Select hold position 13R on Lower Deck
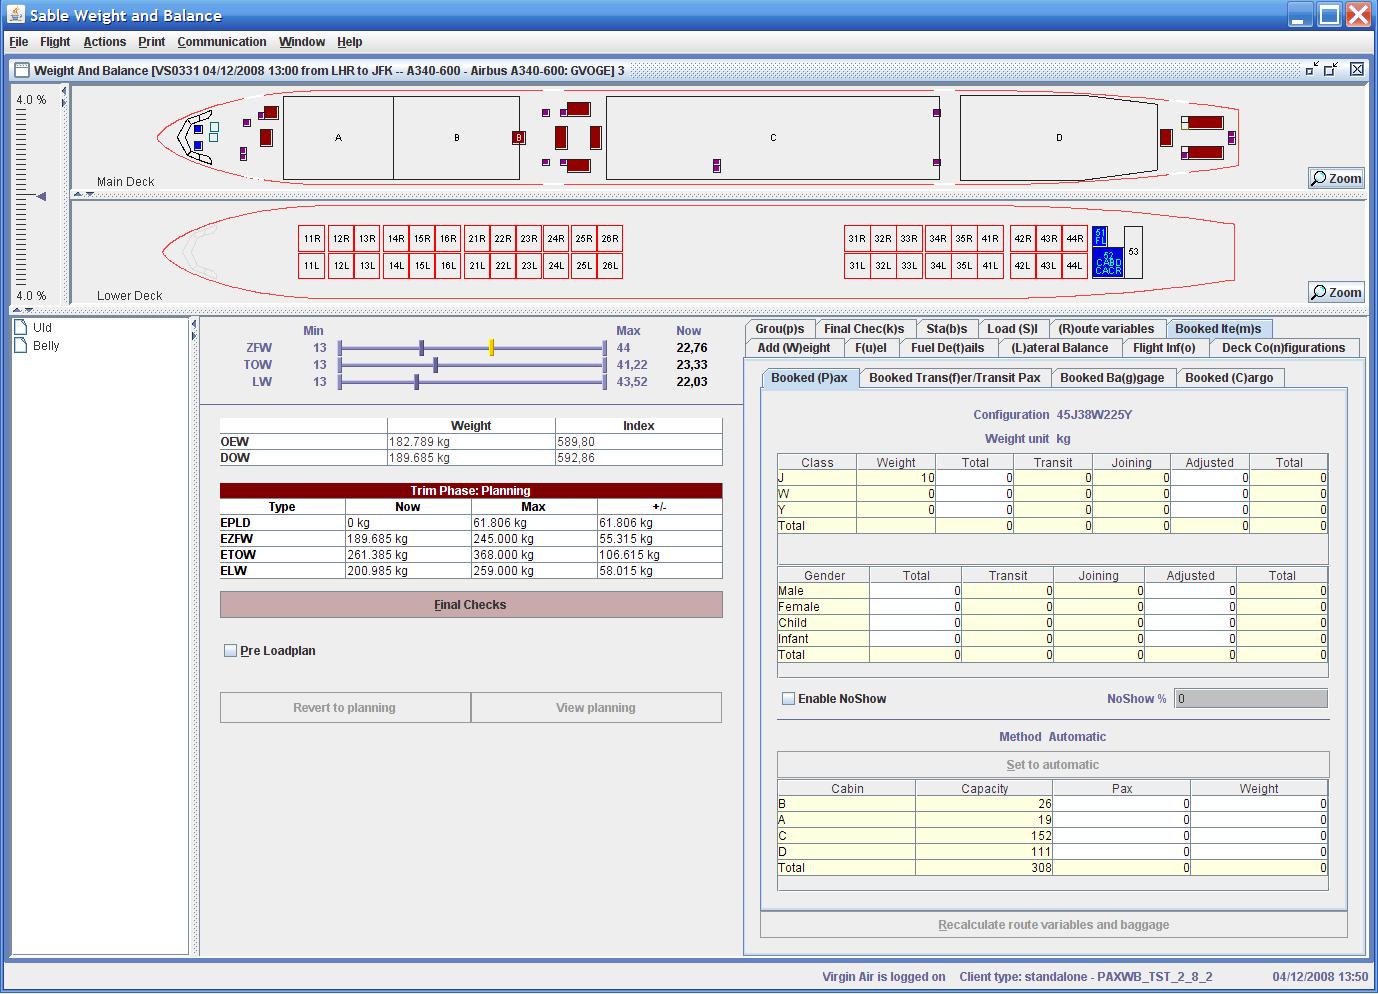This screenshot has width=1378, height=994. 367,239
